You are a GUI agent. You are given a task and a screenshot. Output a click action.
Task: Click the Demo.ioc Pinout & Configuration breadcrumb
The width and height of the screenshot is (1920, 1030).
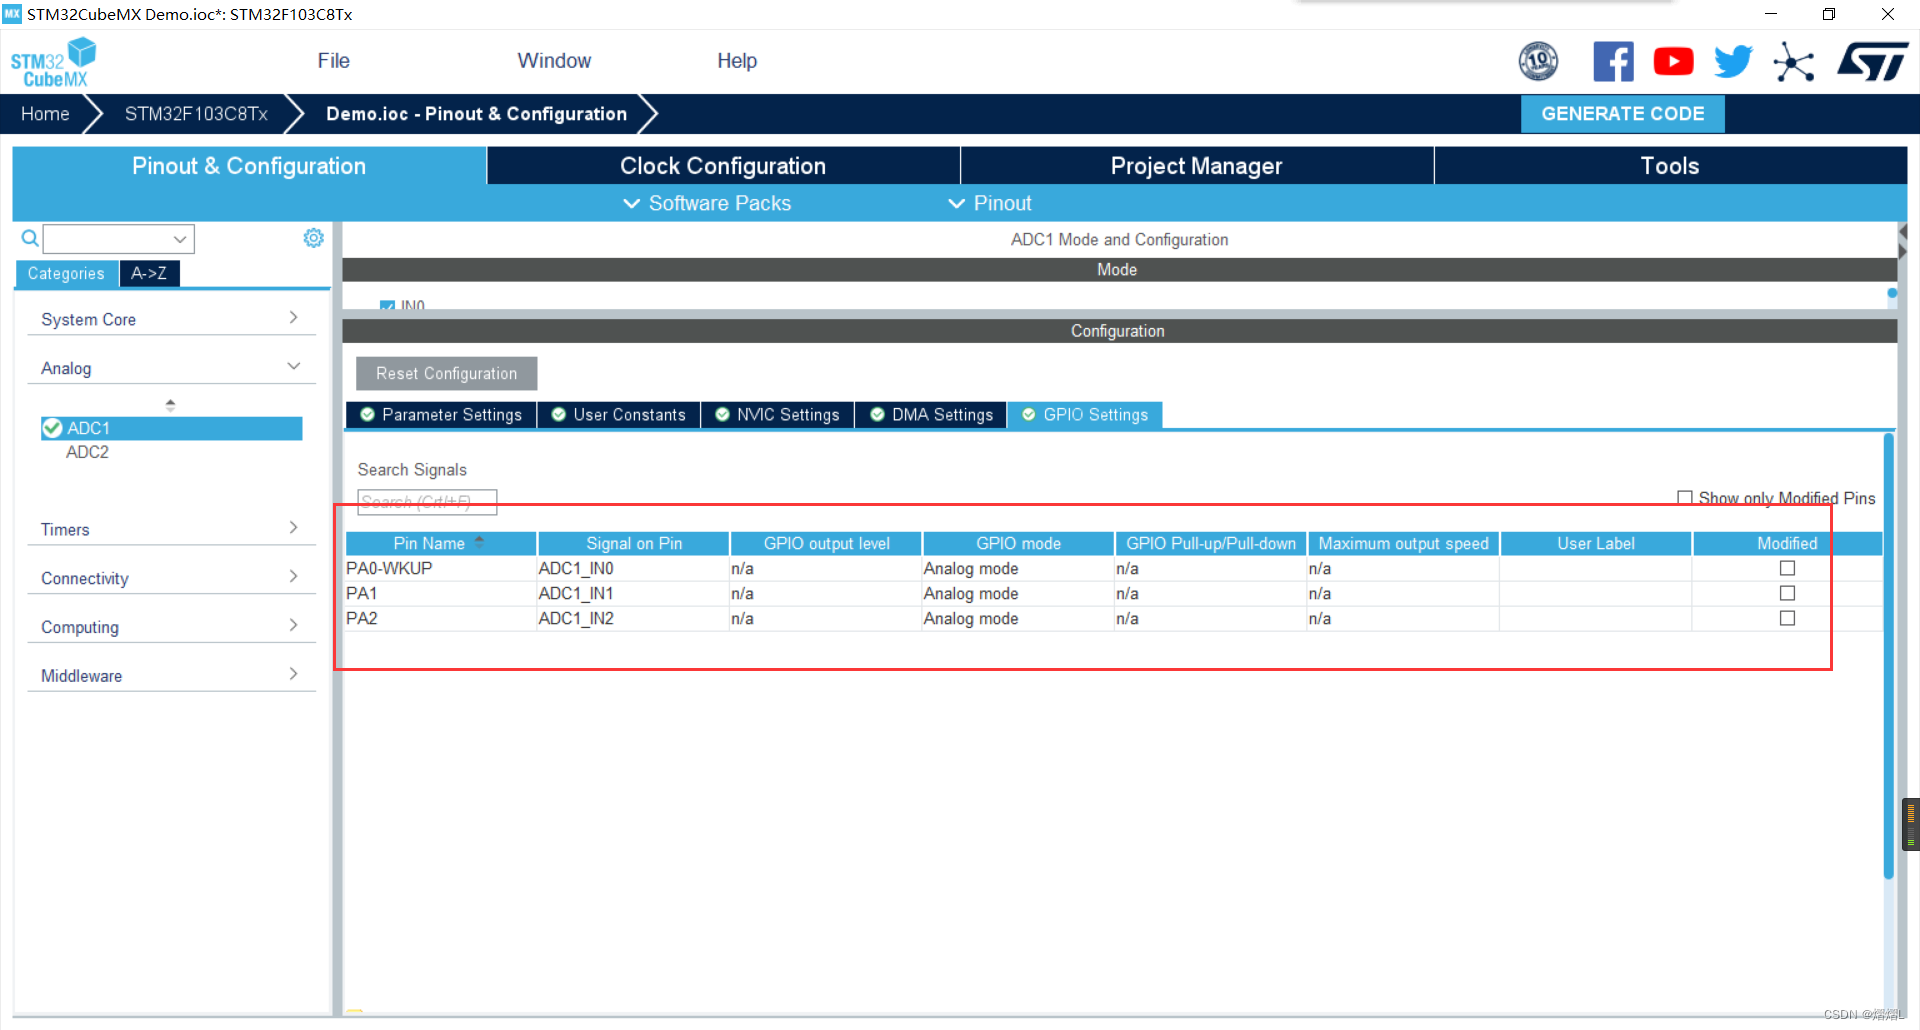(476, 114)
